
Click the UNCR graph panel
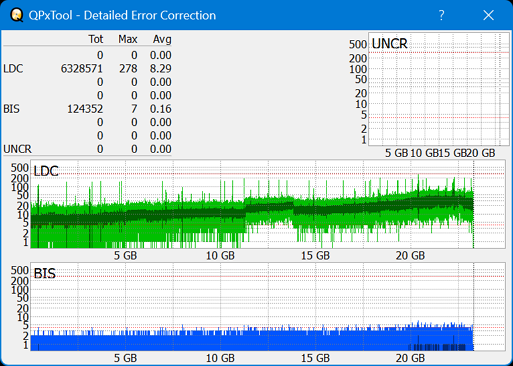[x=439, y=89]
